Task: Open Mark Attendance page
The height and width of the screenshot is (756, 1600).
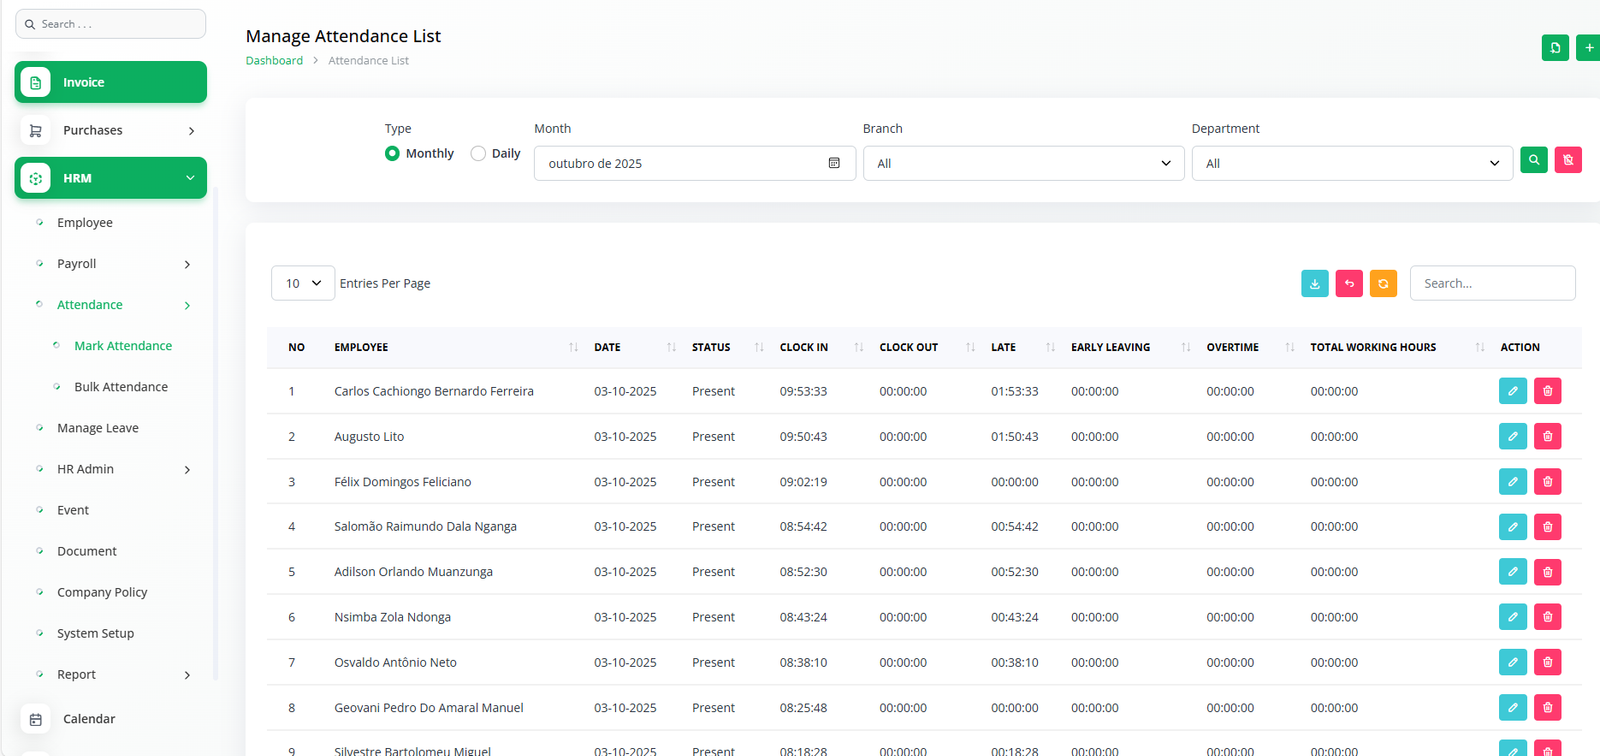Action: (123, 346)
